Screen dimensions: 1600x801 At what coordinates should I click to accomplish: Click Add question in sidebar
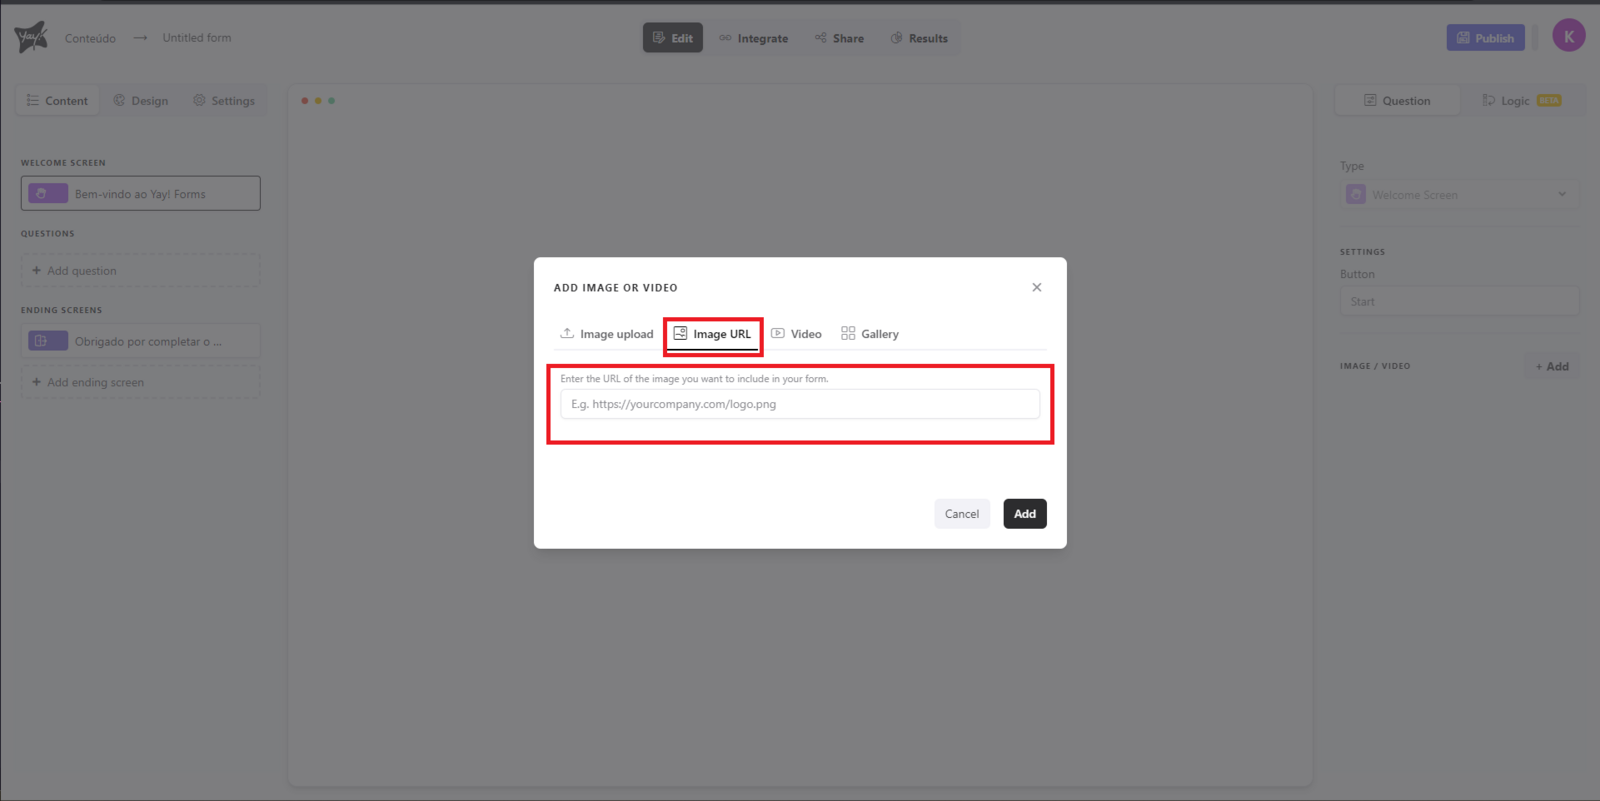[x=140, y=271]
